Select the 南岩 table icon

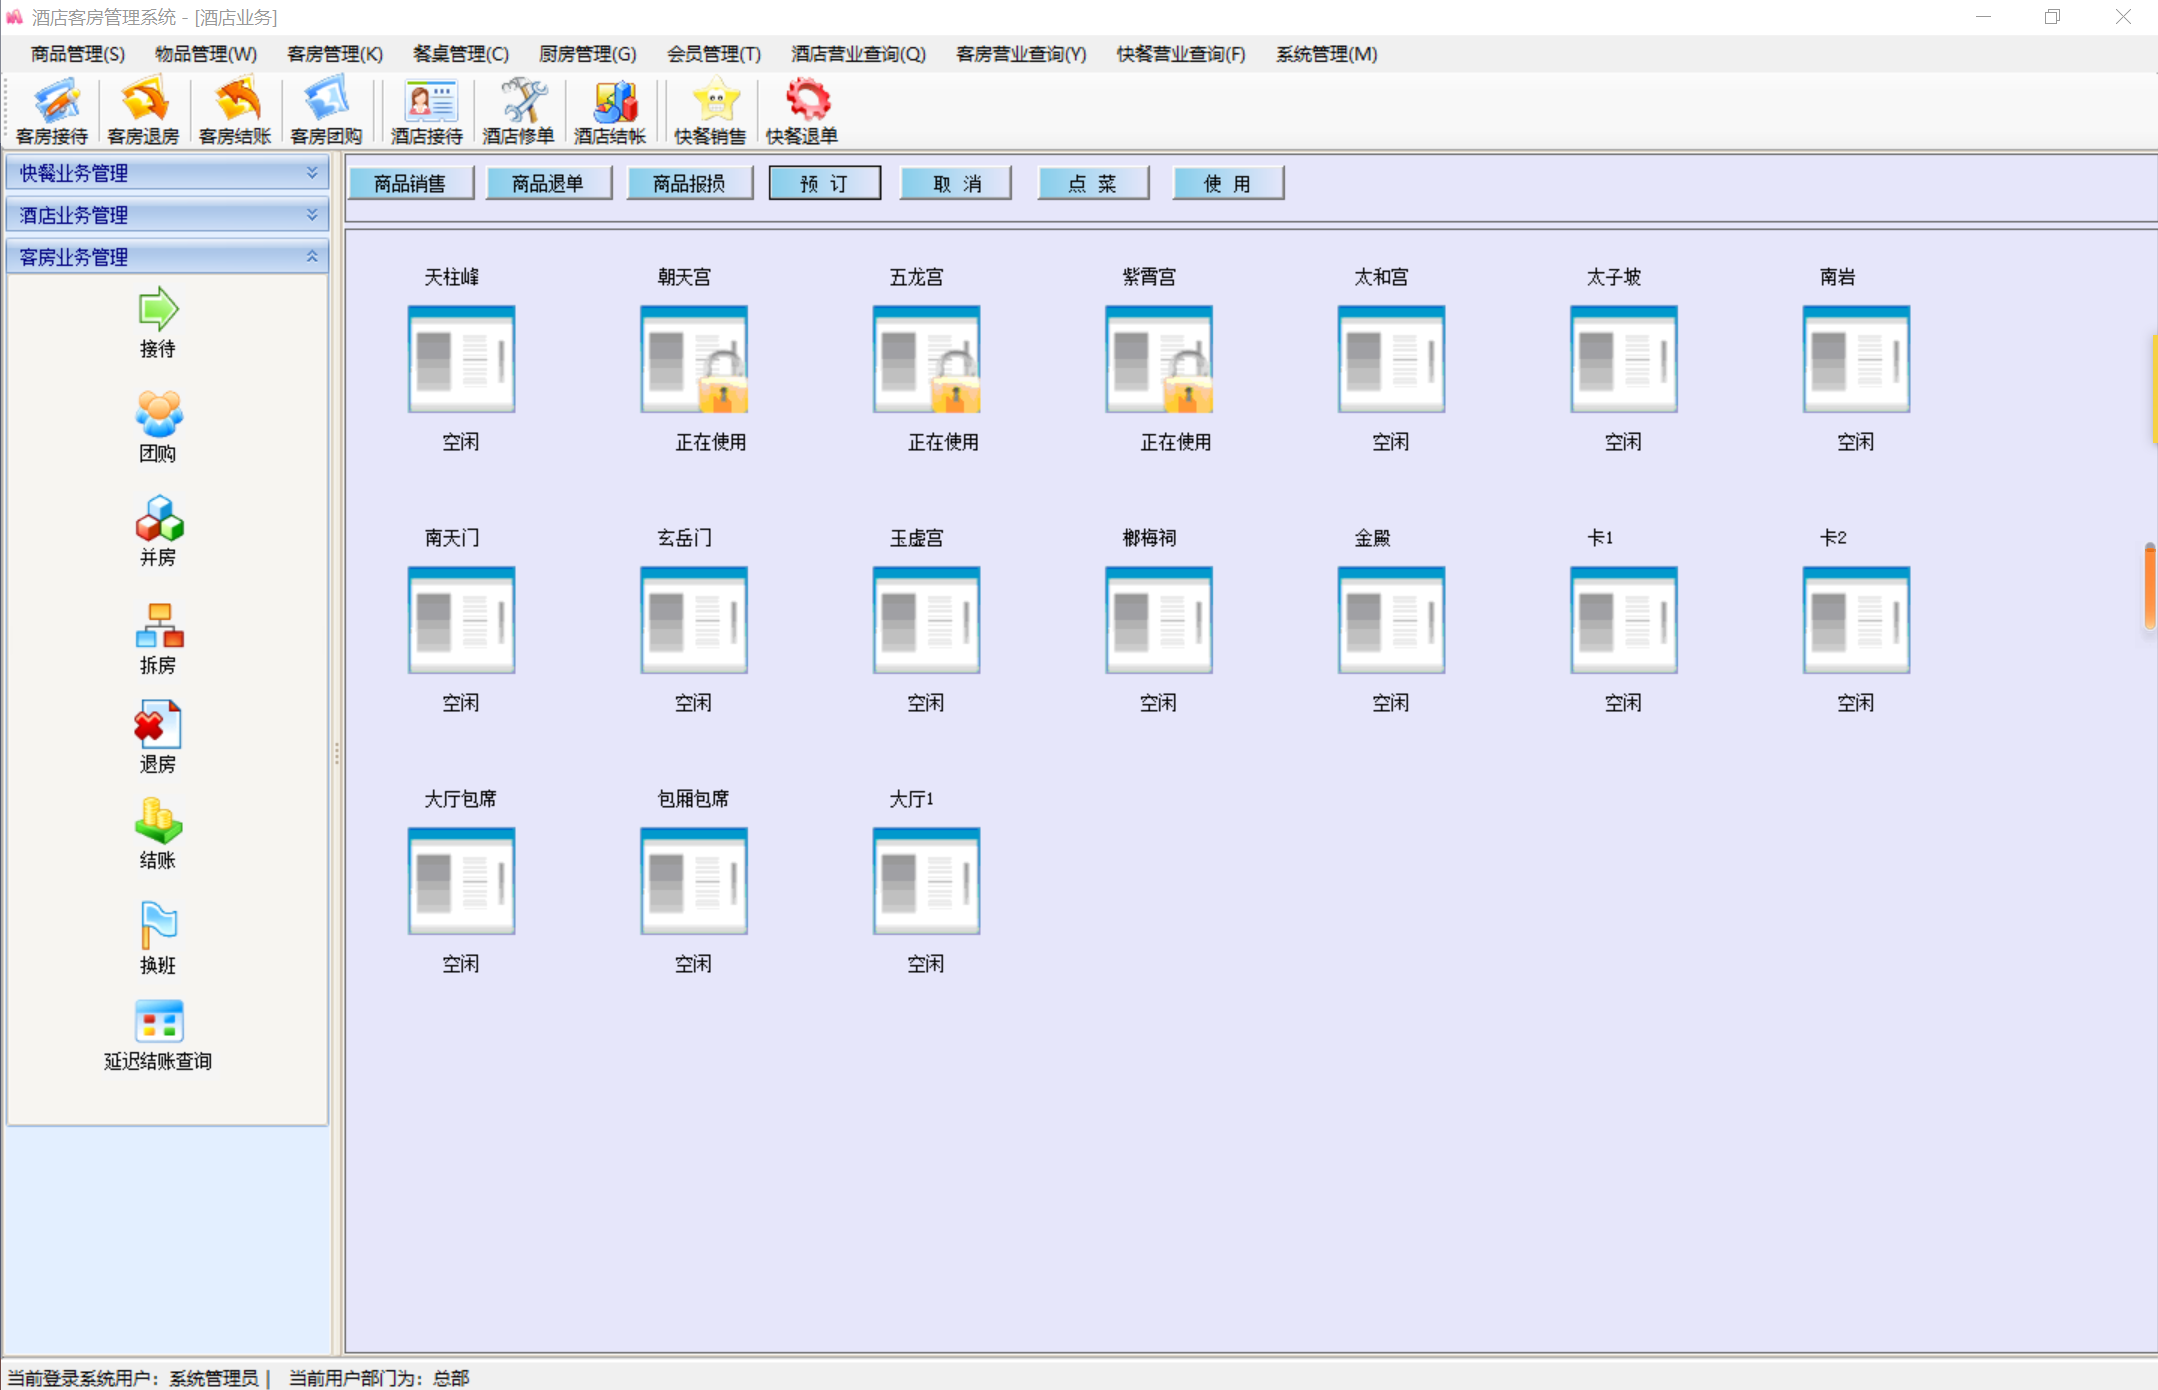(1856, 359)
